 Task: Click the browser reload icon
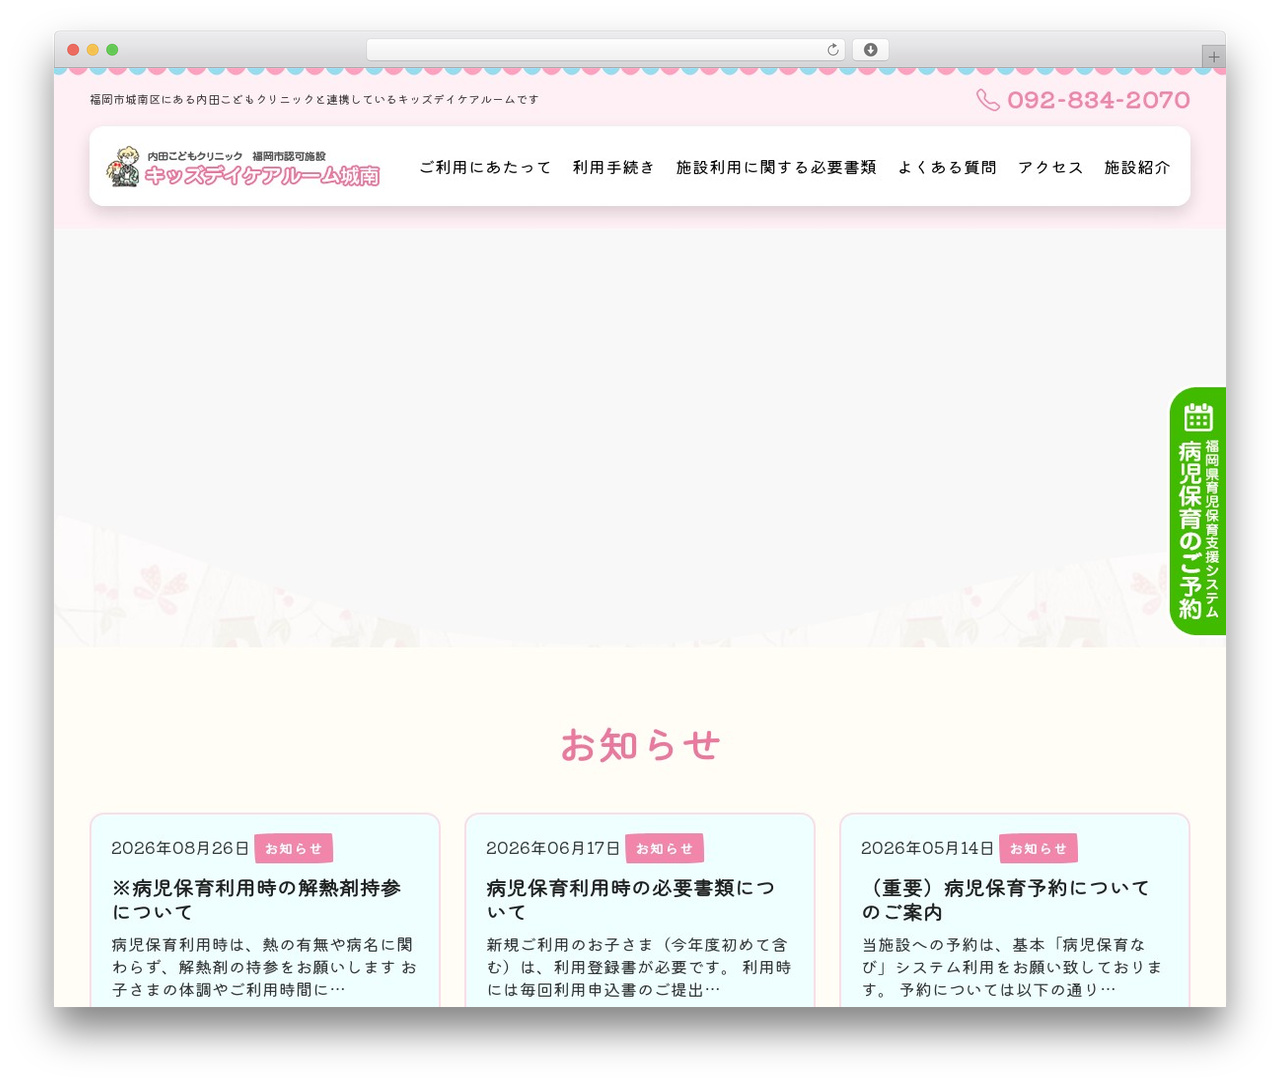click(832, 50)
